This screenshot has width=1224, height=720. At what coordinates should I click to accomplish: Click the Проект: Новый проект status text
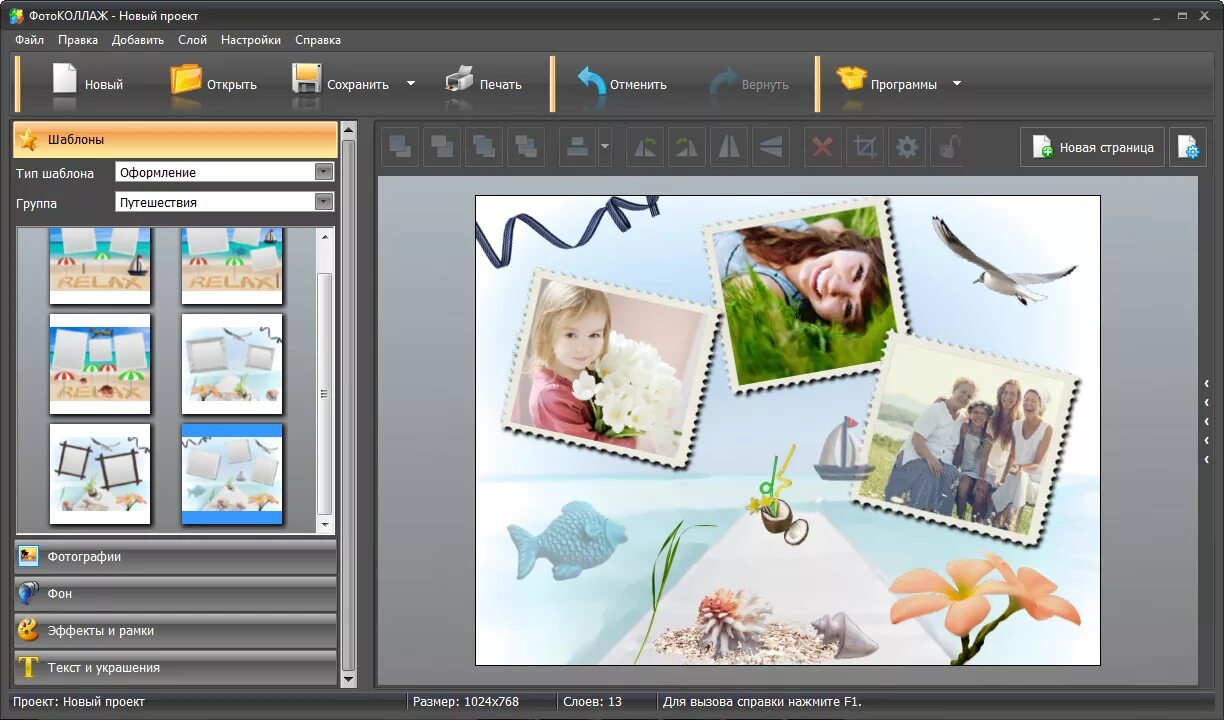79,702
